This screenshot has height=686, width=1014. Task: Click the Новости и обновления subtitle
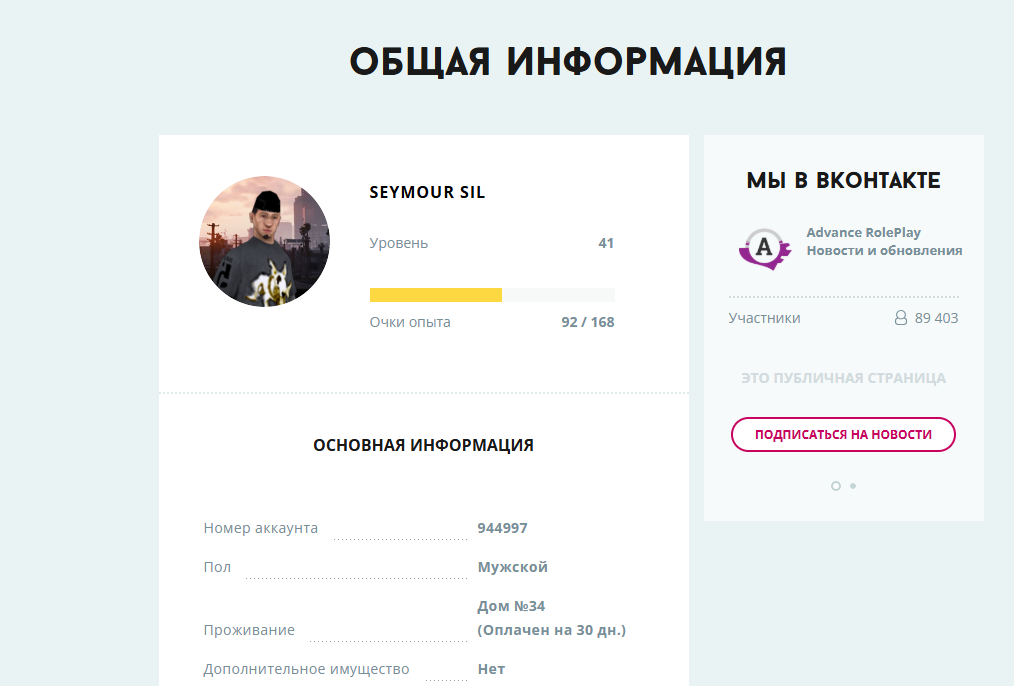point(884,250)
